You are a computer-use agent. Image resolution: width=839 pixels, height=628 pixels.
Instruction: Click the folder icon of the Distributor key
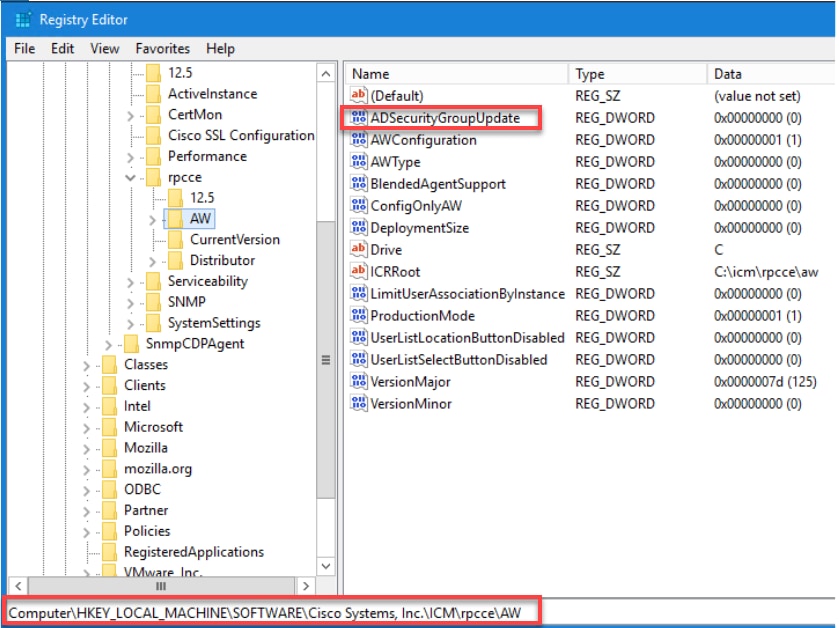174,260
